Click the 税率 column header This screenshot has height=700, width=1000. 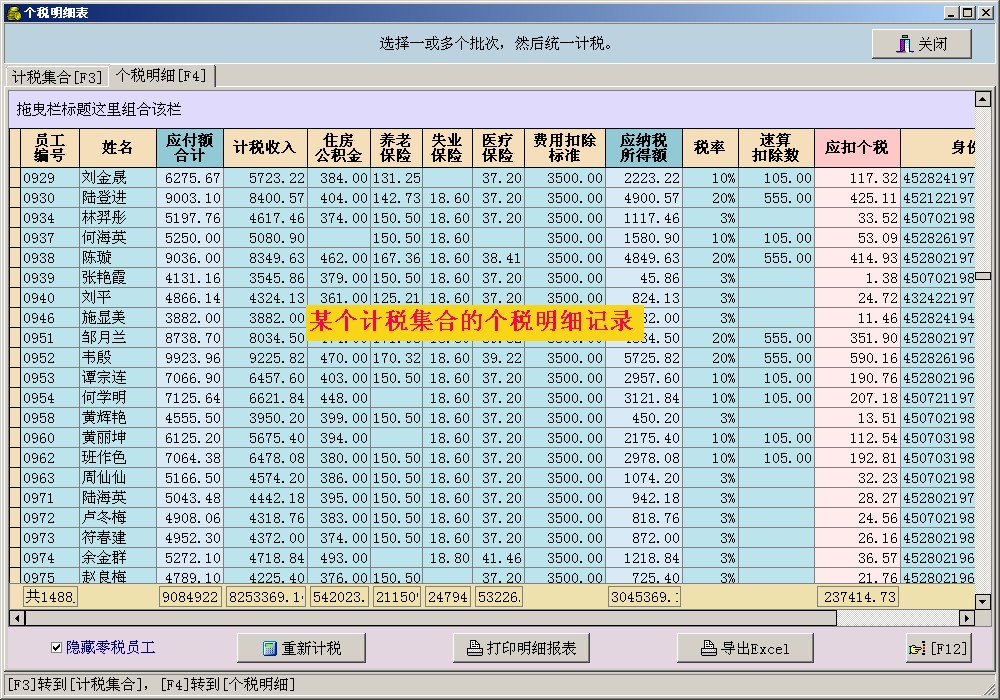[x=709, y=148]
